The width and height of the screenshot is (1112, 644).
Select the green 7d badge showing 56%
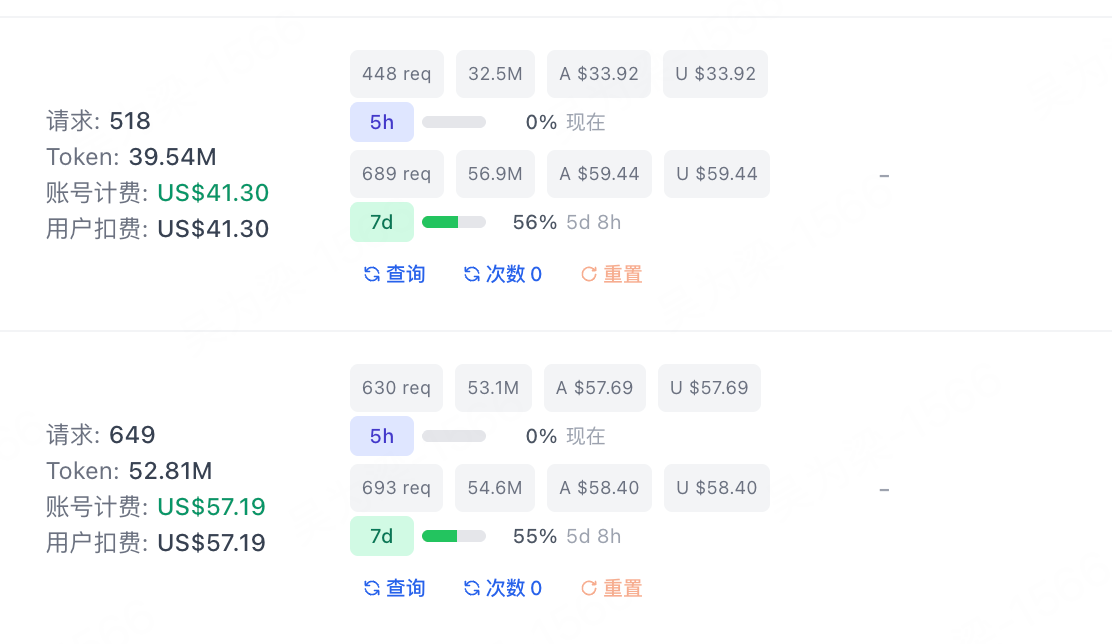[382, 222]
